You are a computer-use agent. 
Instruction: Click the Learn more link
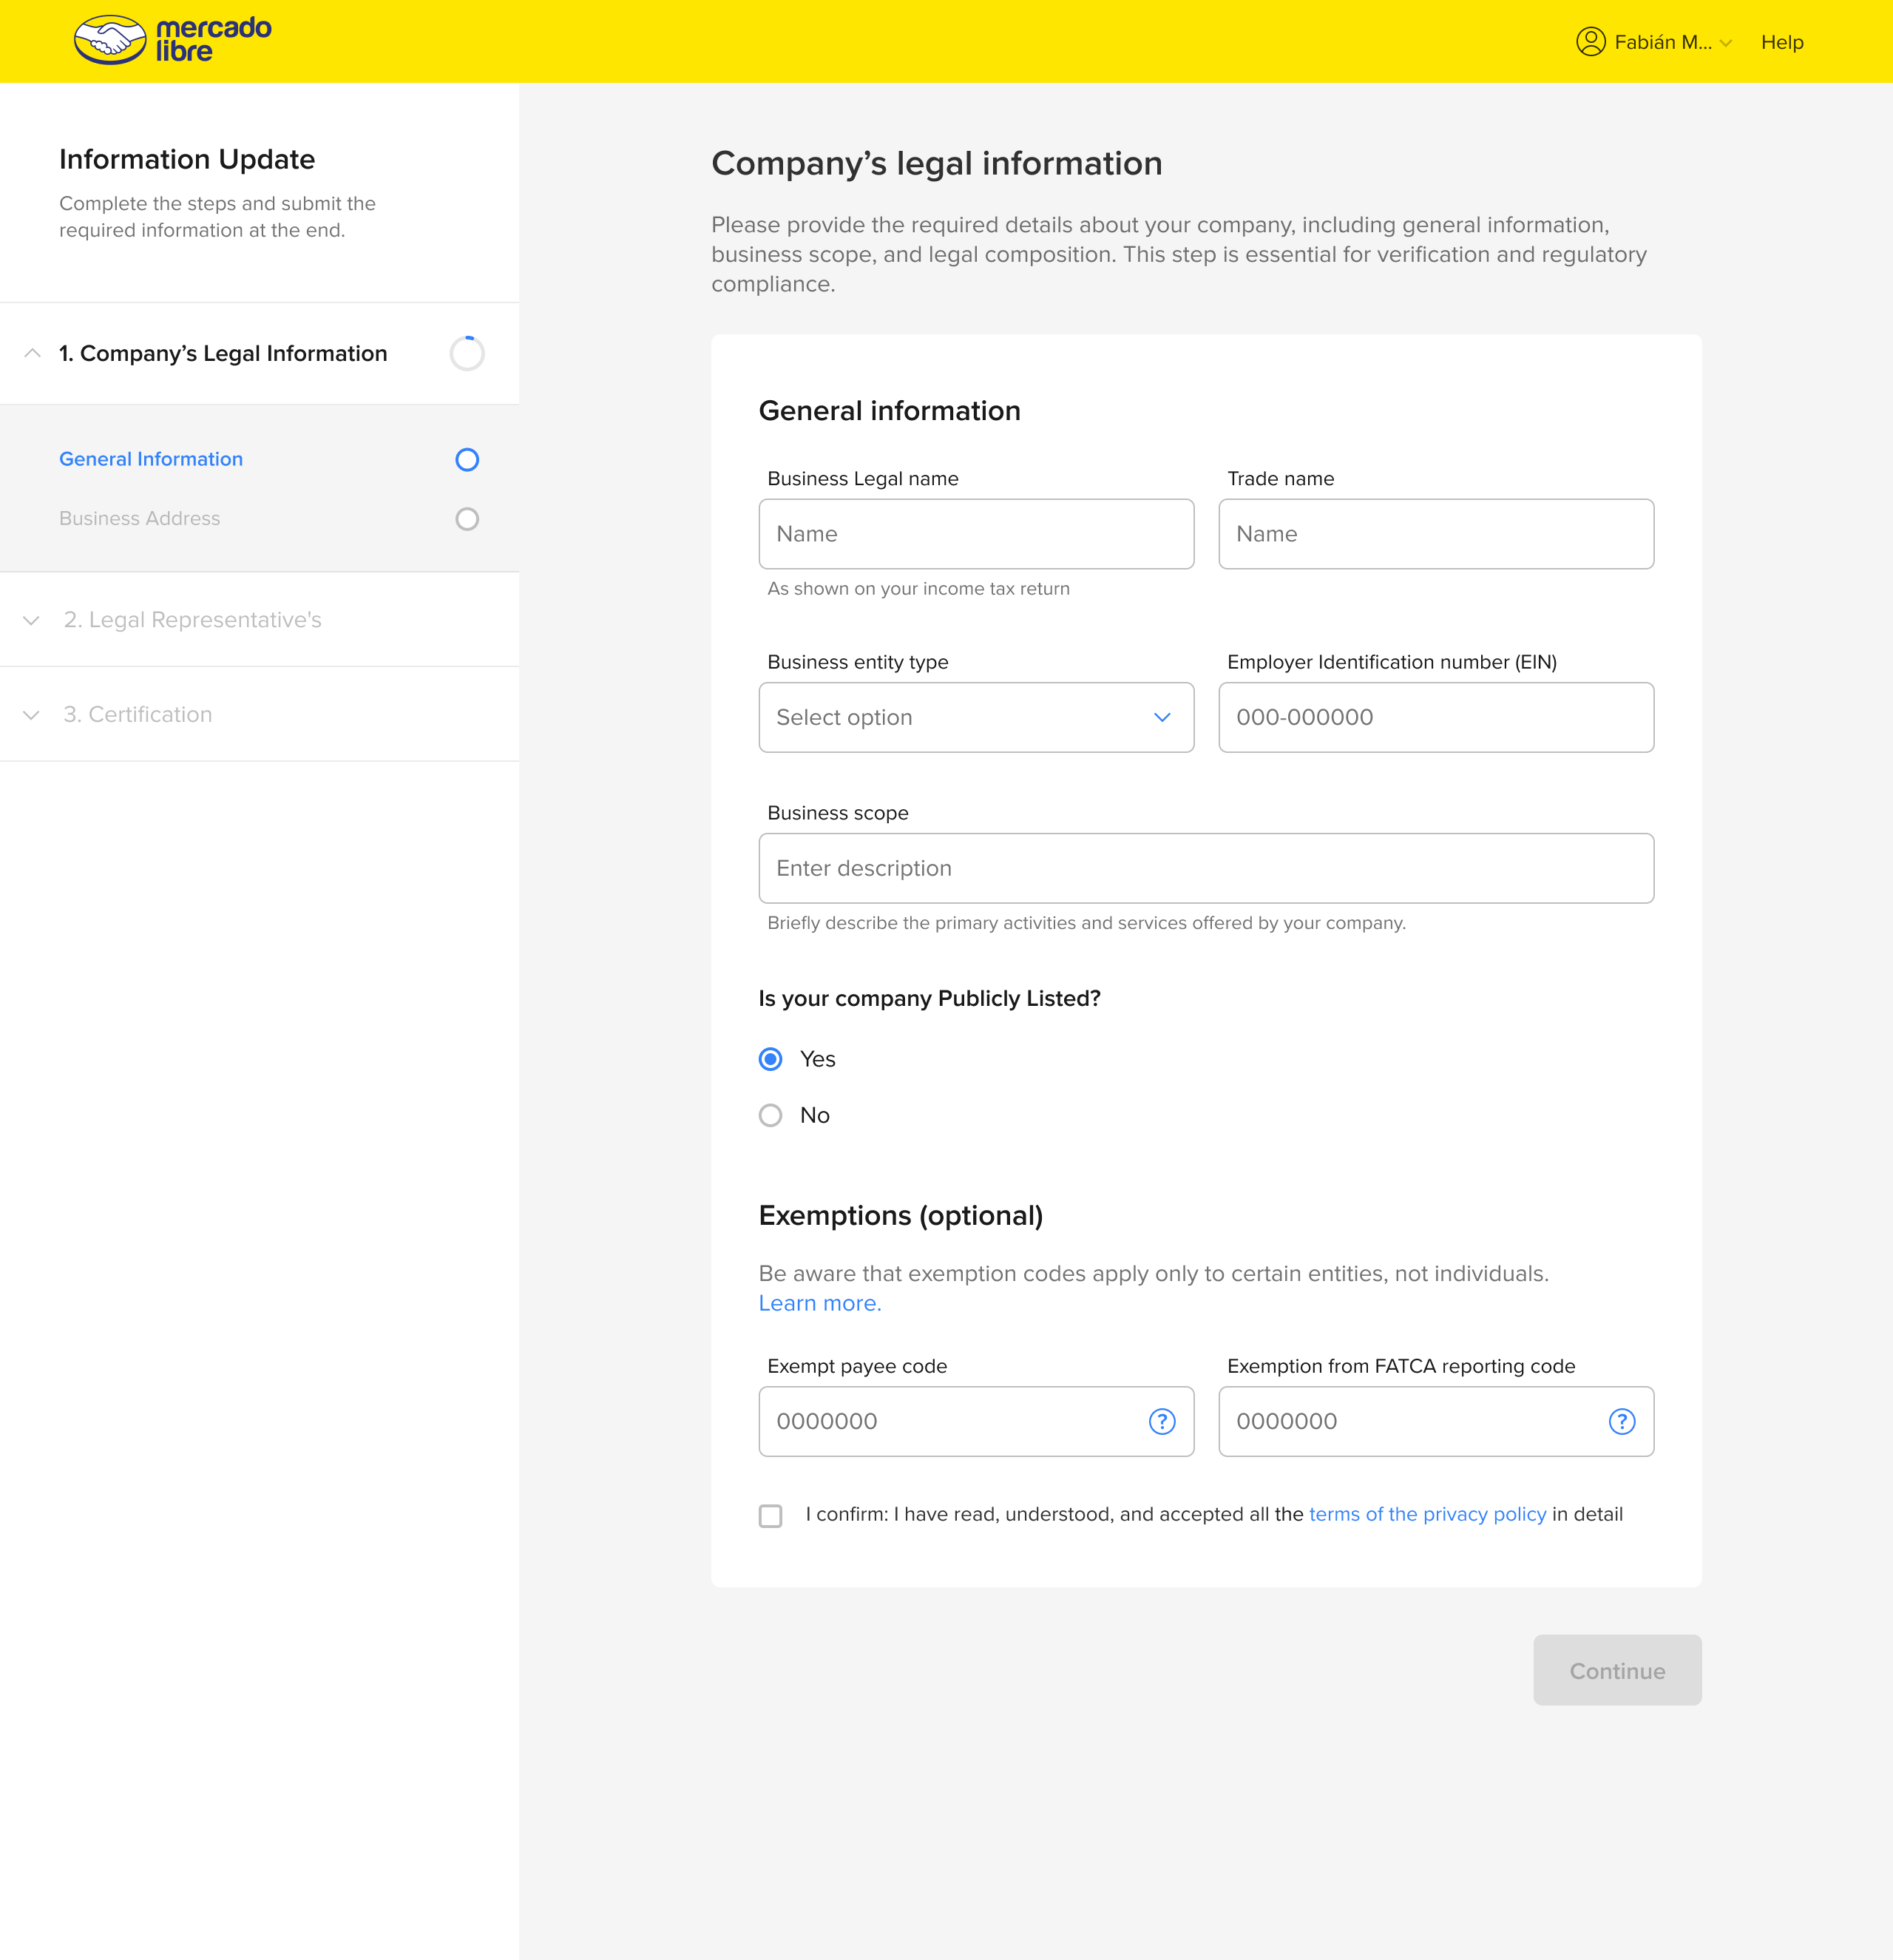[x=819, y=1303]
